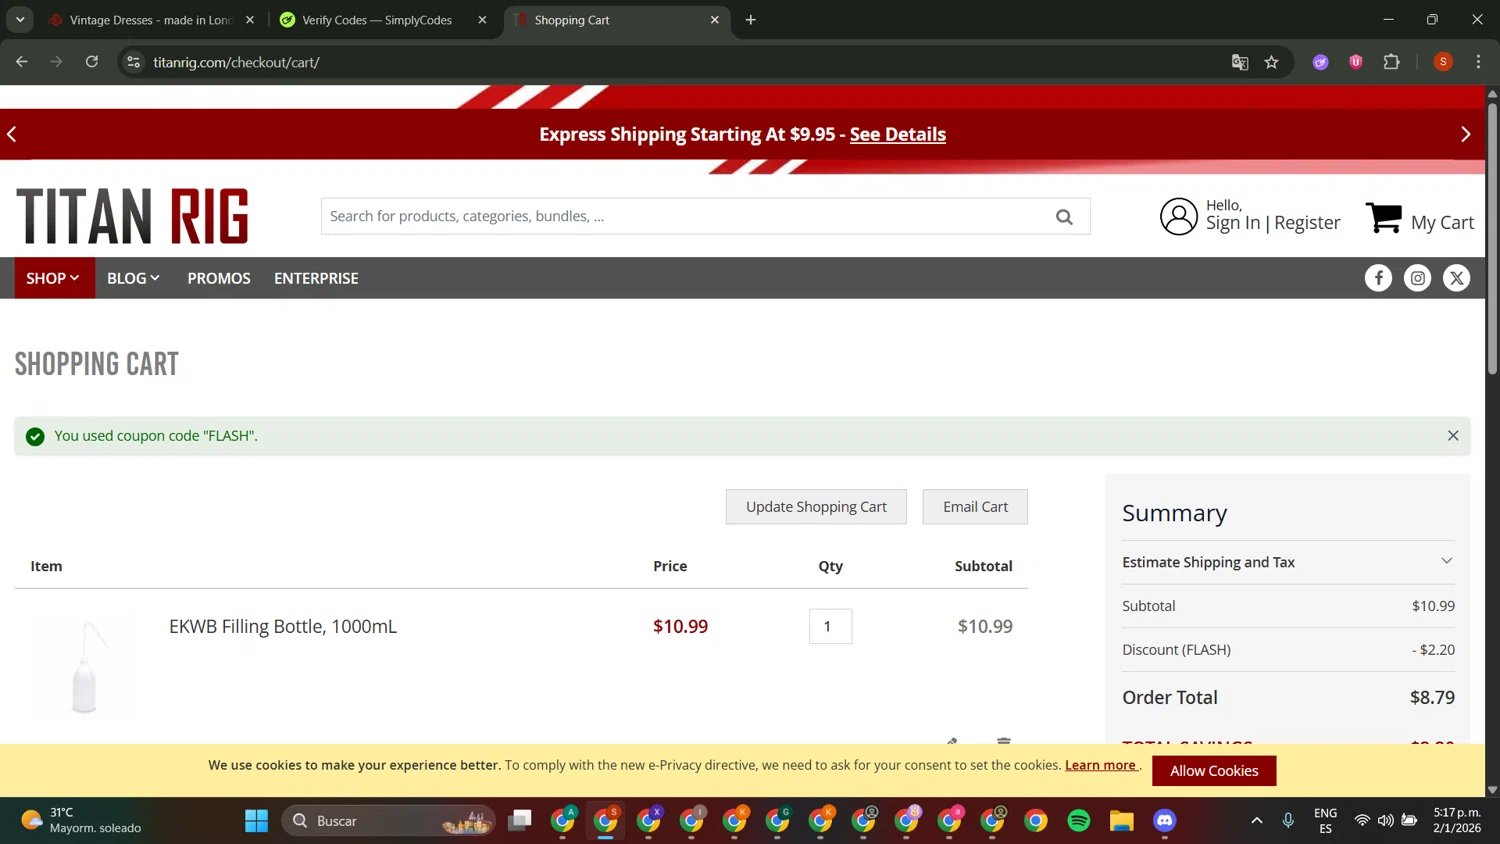Open the browser translate icon
The width and height of the screenshot is (1500, 844).
coord(1240,62)
